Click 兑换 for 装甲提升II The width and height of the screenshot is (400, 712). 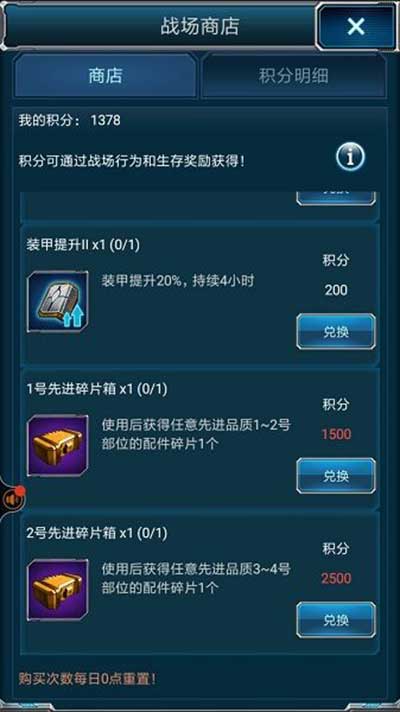coord(336,331)
